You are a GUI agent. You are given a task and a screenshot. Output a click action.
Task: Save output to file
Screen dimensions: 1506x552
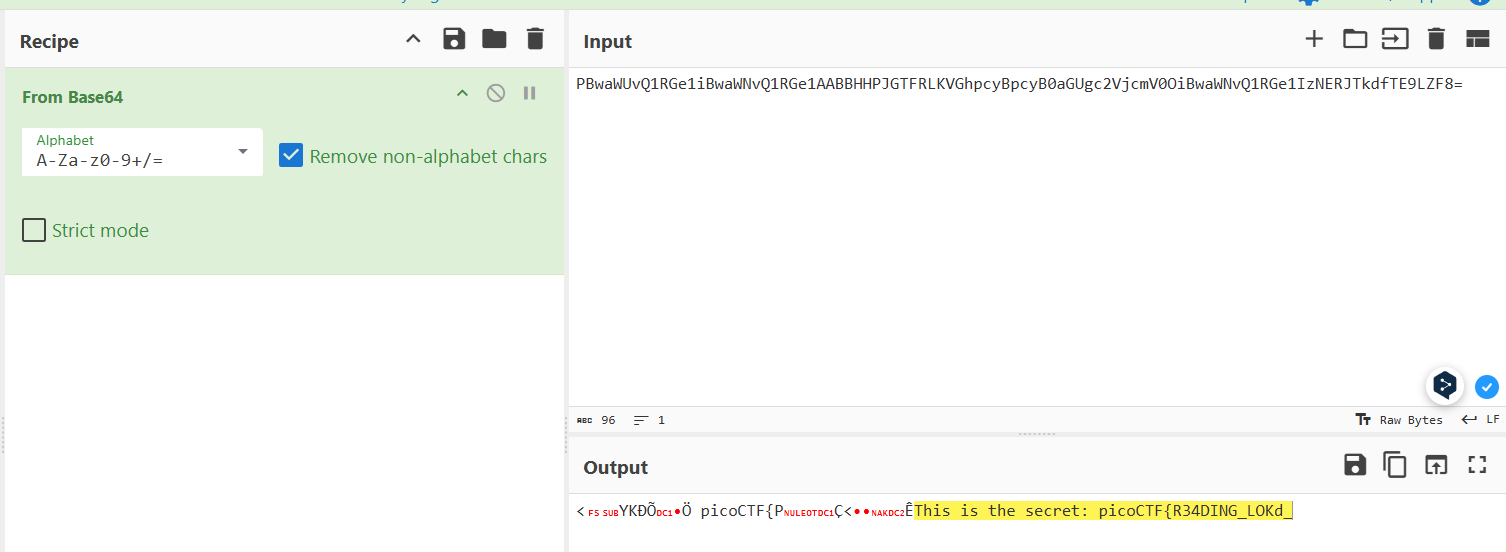click(1355, 465)
